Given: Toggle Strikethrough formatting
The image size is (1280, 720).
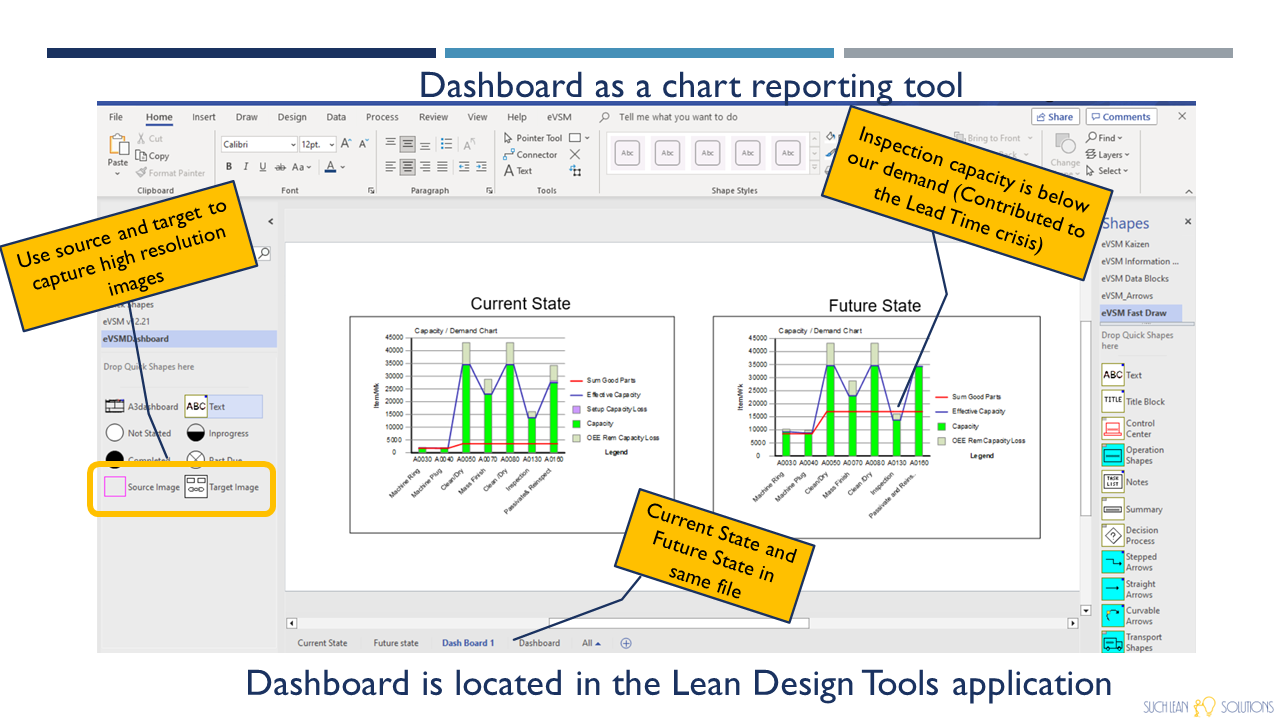Looking at the screenshot, I should tap(280, 167).
